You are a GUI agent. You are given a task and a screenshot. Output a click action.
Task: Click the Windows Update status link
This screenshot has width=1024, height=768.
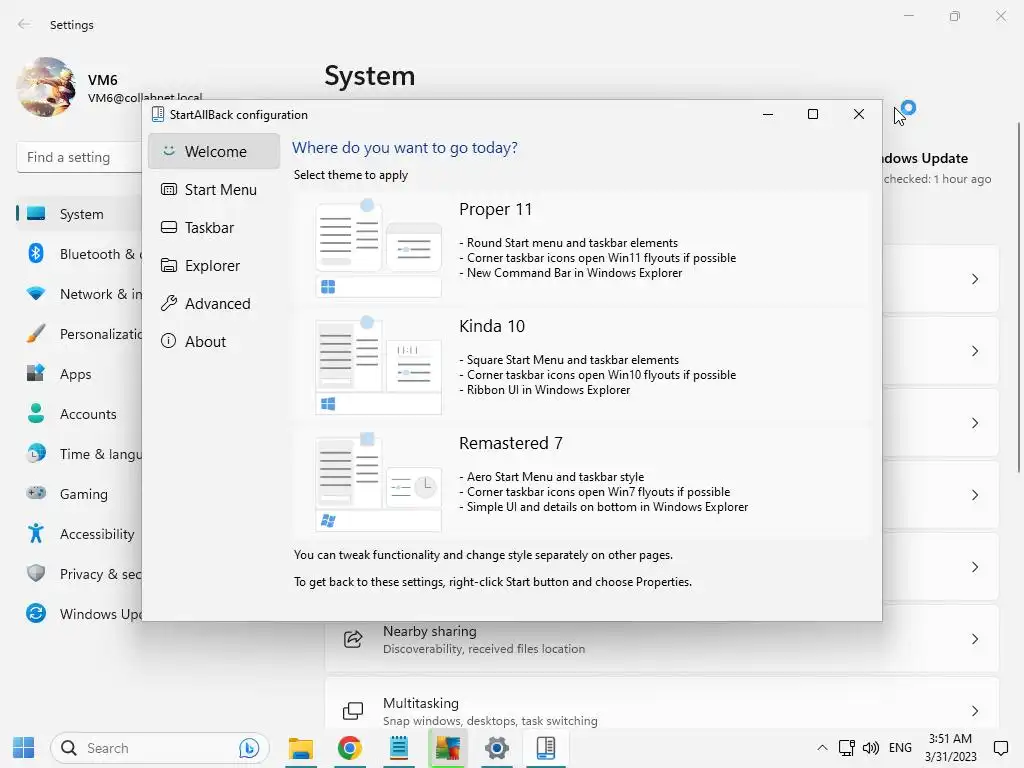coord(936,168)
